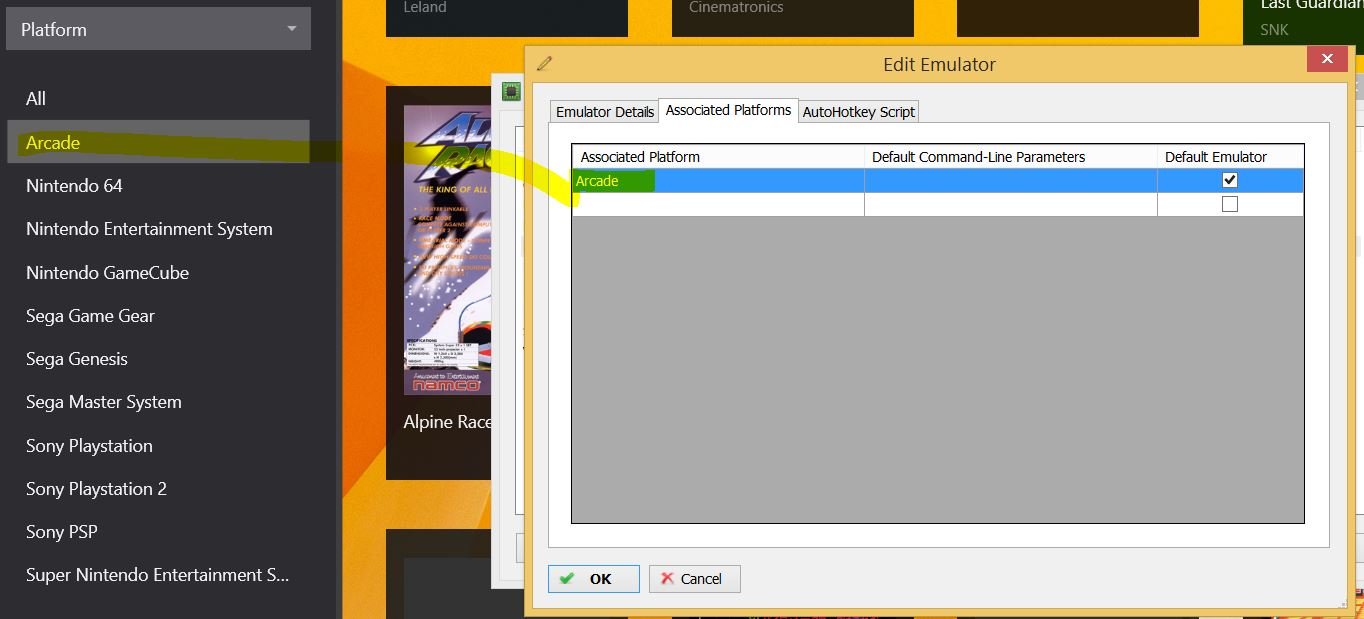The height and width of the screenshot is (619, 1364).
Task: Click the Arcade cell in Associated Platform column
Action: [x=718, y=181]
